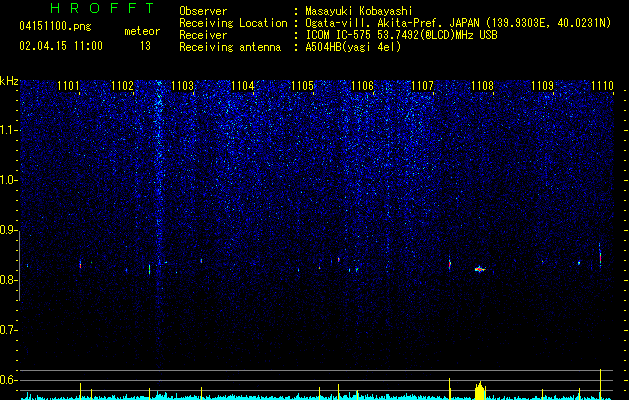Click the 1.1 kHz frequency label

click(9, 130)
